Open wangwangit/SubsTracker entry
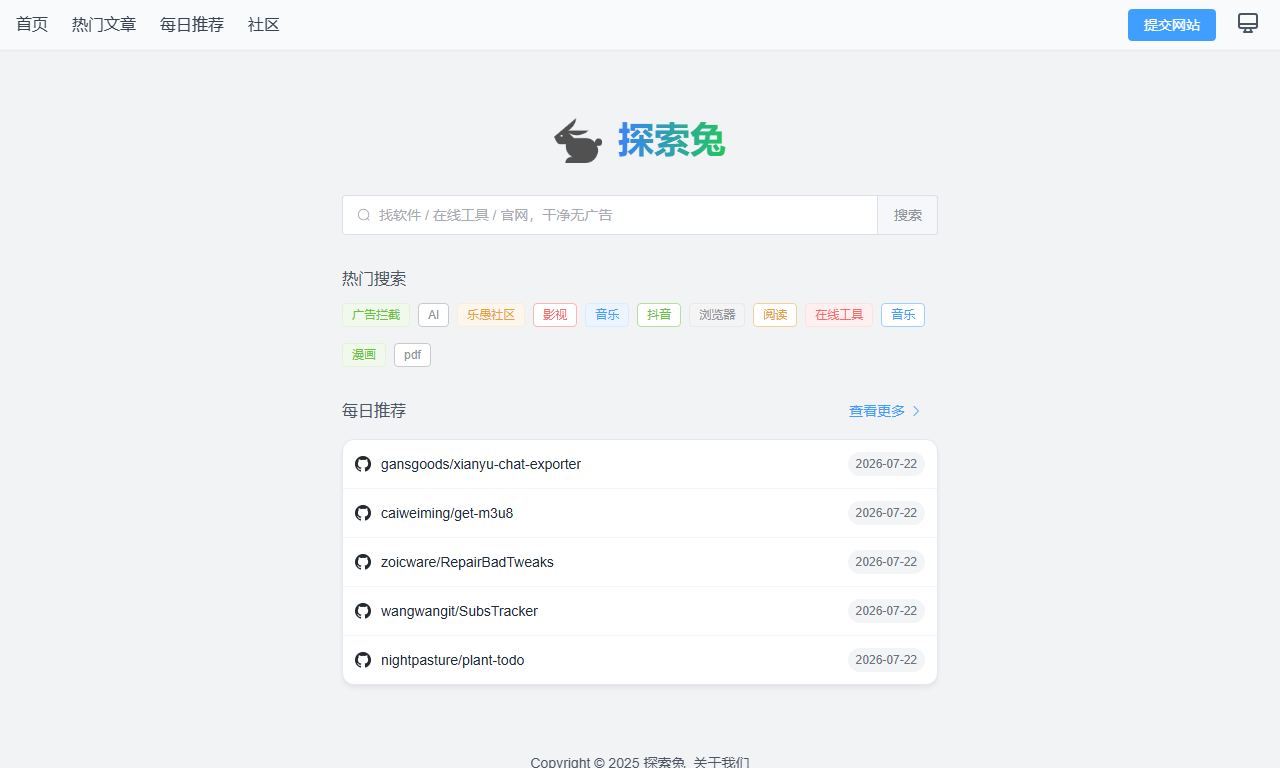 pos(640,611)
